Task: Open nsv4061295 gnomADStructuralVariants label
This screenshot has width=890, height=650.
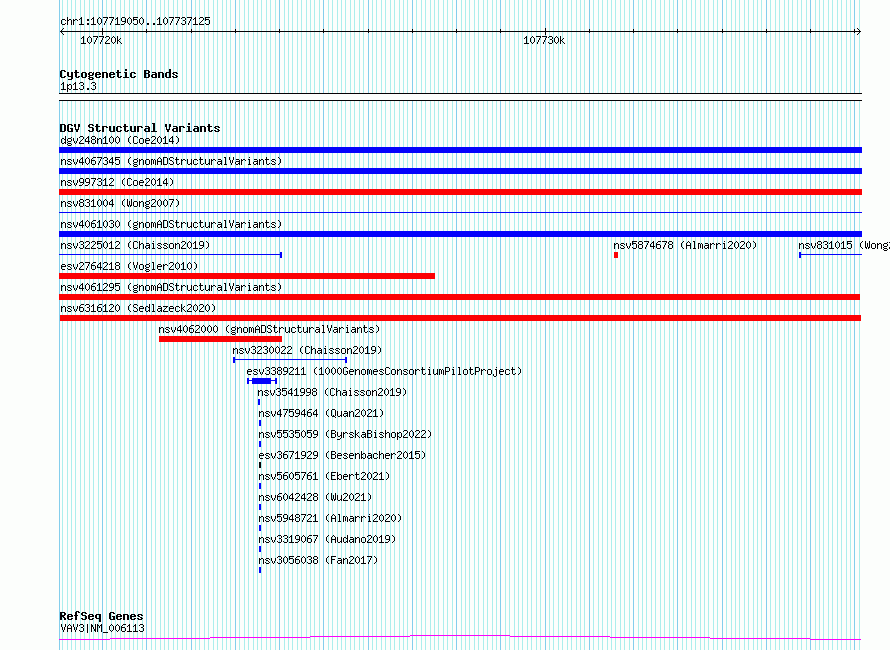Action: pyautogui.click(x=171, y=287)
